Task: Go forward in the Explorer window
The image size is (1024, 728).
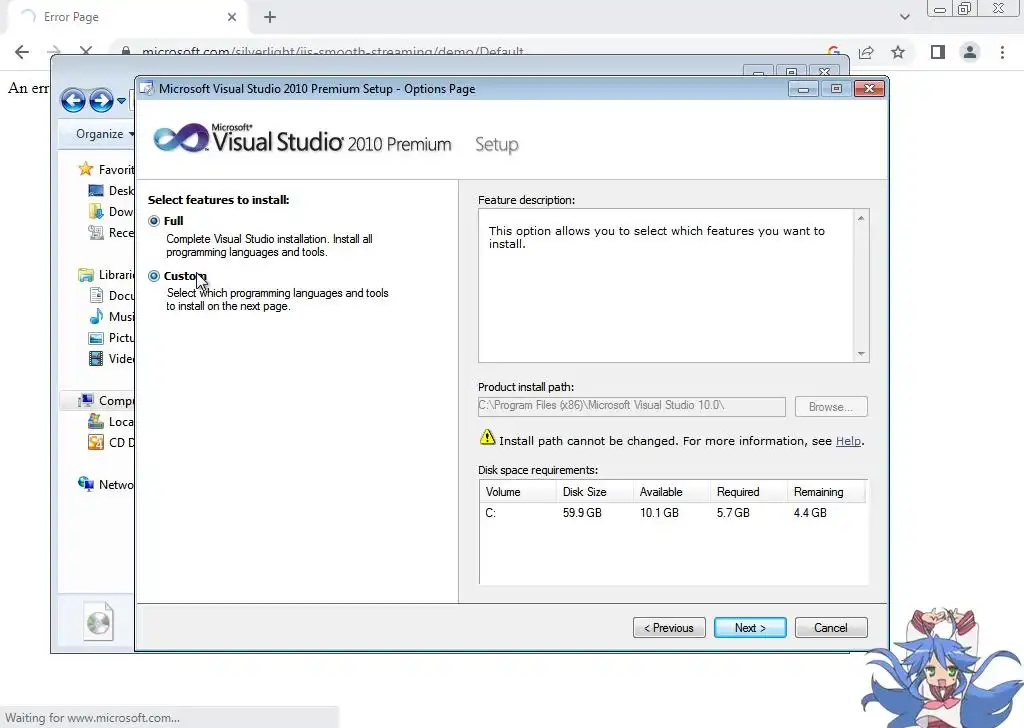Action: pos(101,101)
